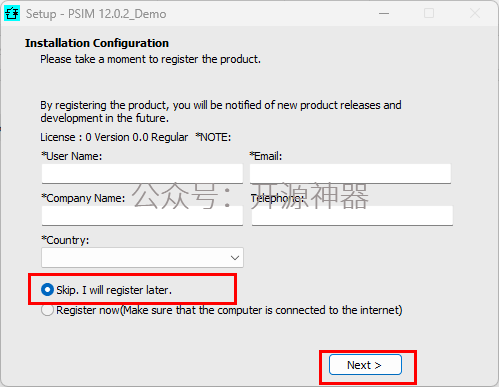499x387 pixels.
Task: Click the Next > button
Action: click(x=365, y=365)
